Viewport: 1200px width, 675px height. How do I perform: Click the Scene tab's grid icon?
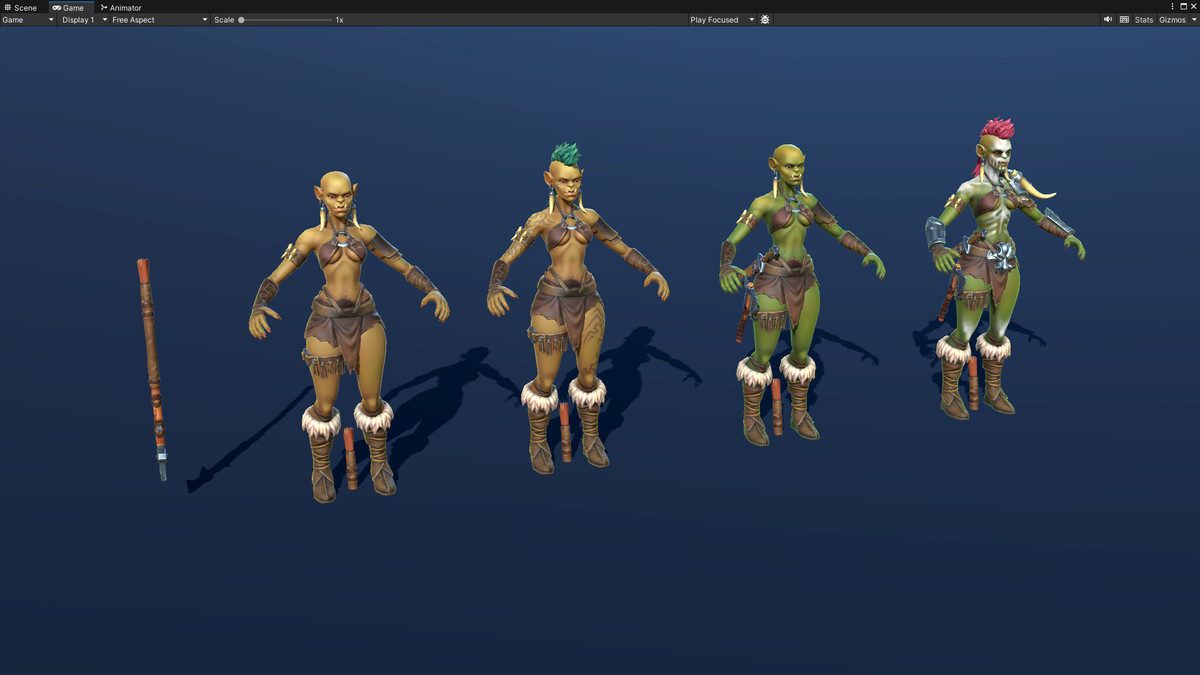(x=8, y=7)
